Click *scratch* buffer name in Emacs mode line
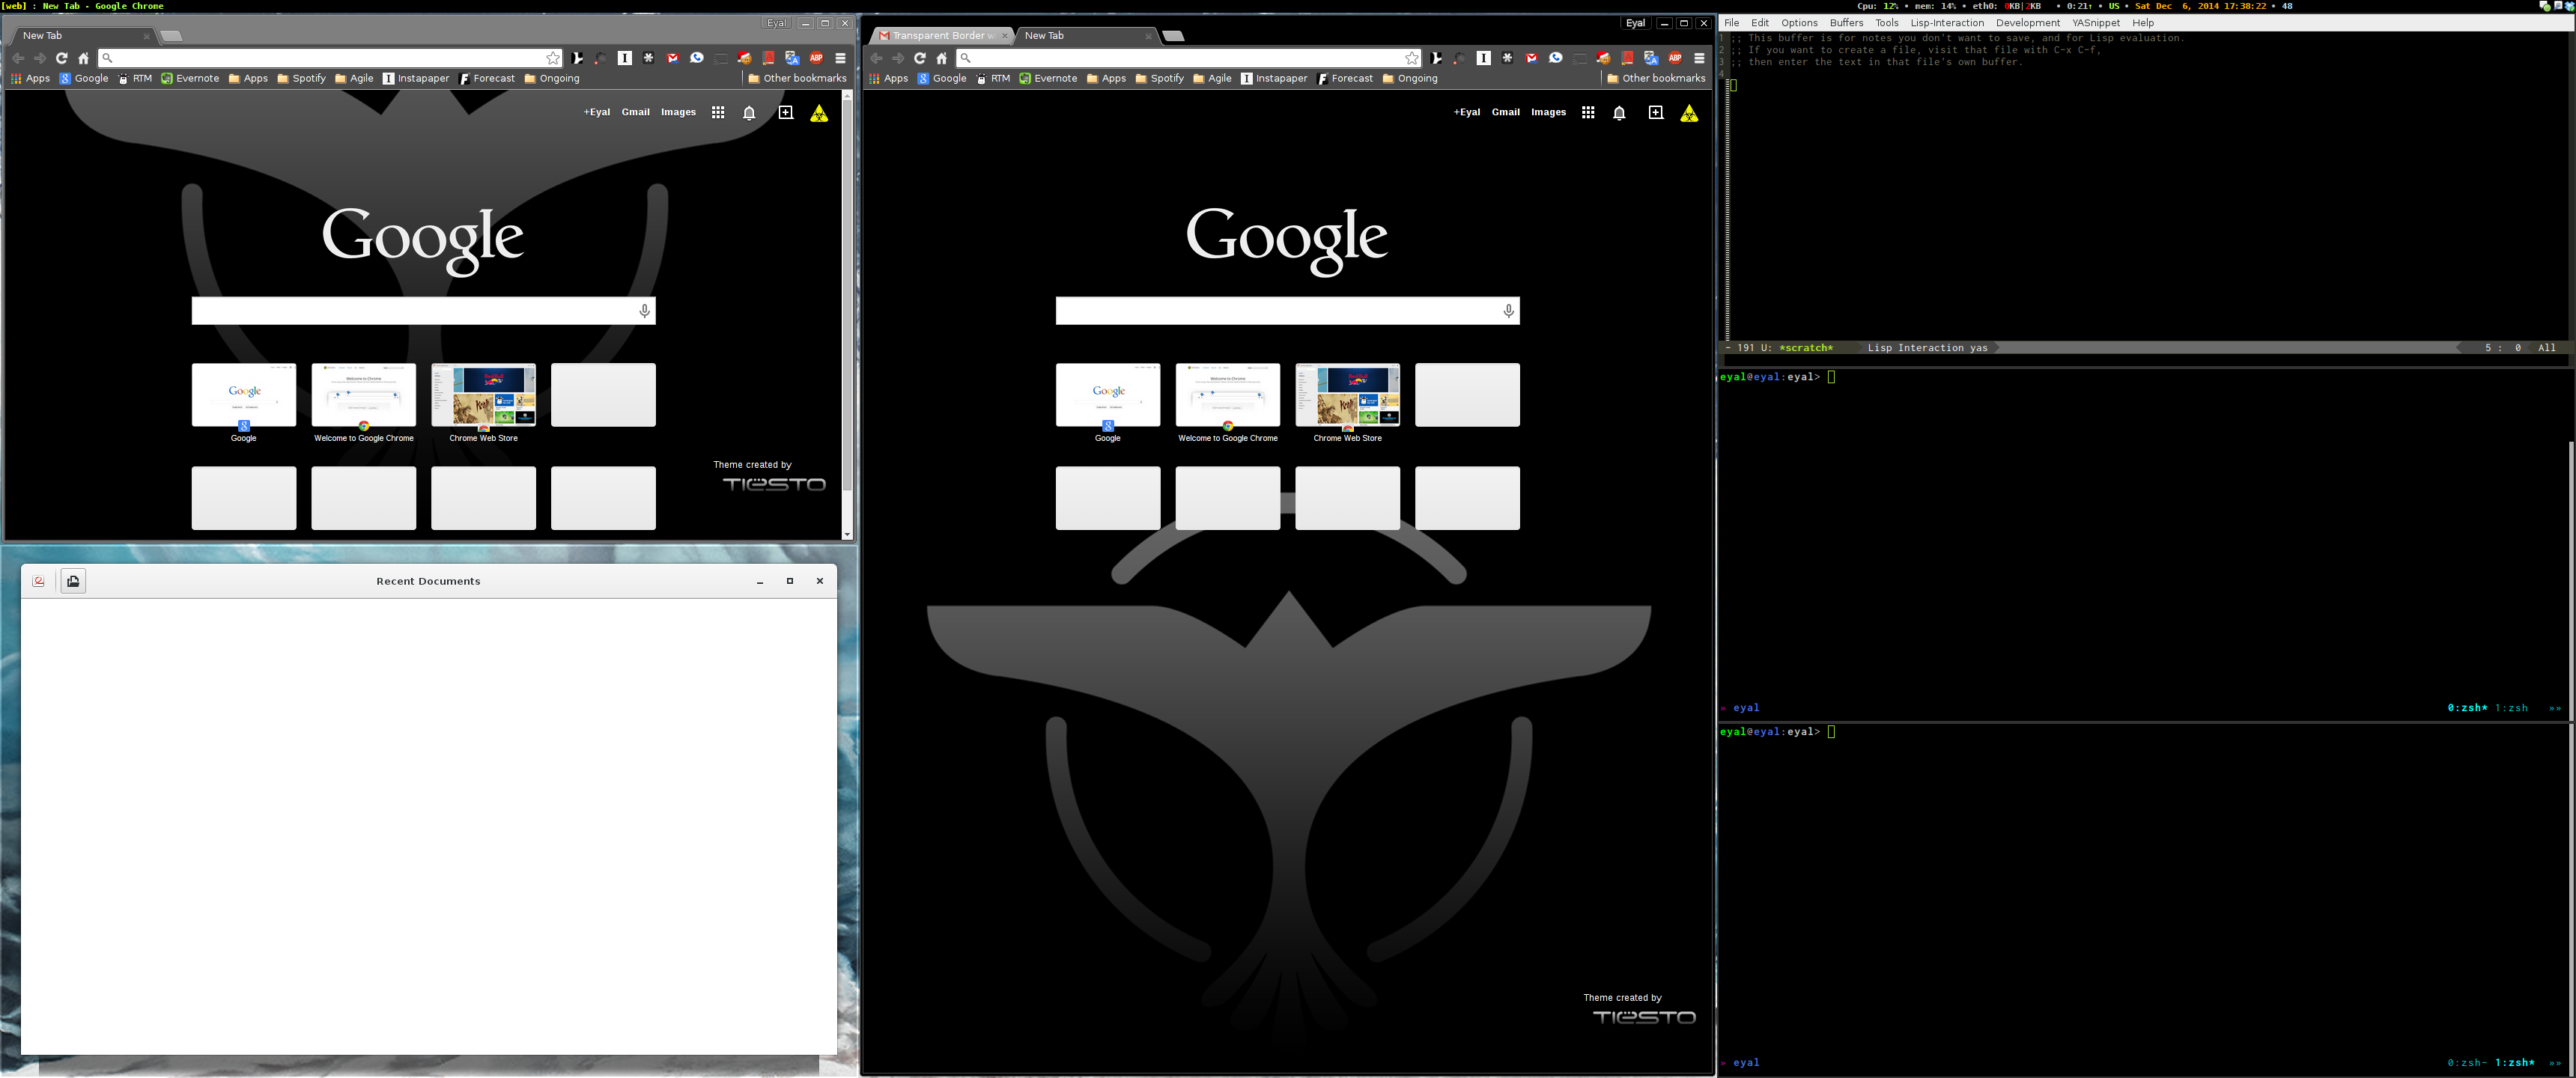Viewport: 2576px width, 1078px height. click(x=1806, y=348)
